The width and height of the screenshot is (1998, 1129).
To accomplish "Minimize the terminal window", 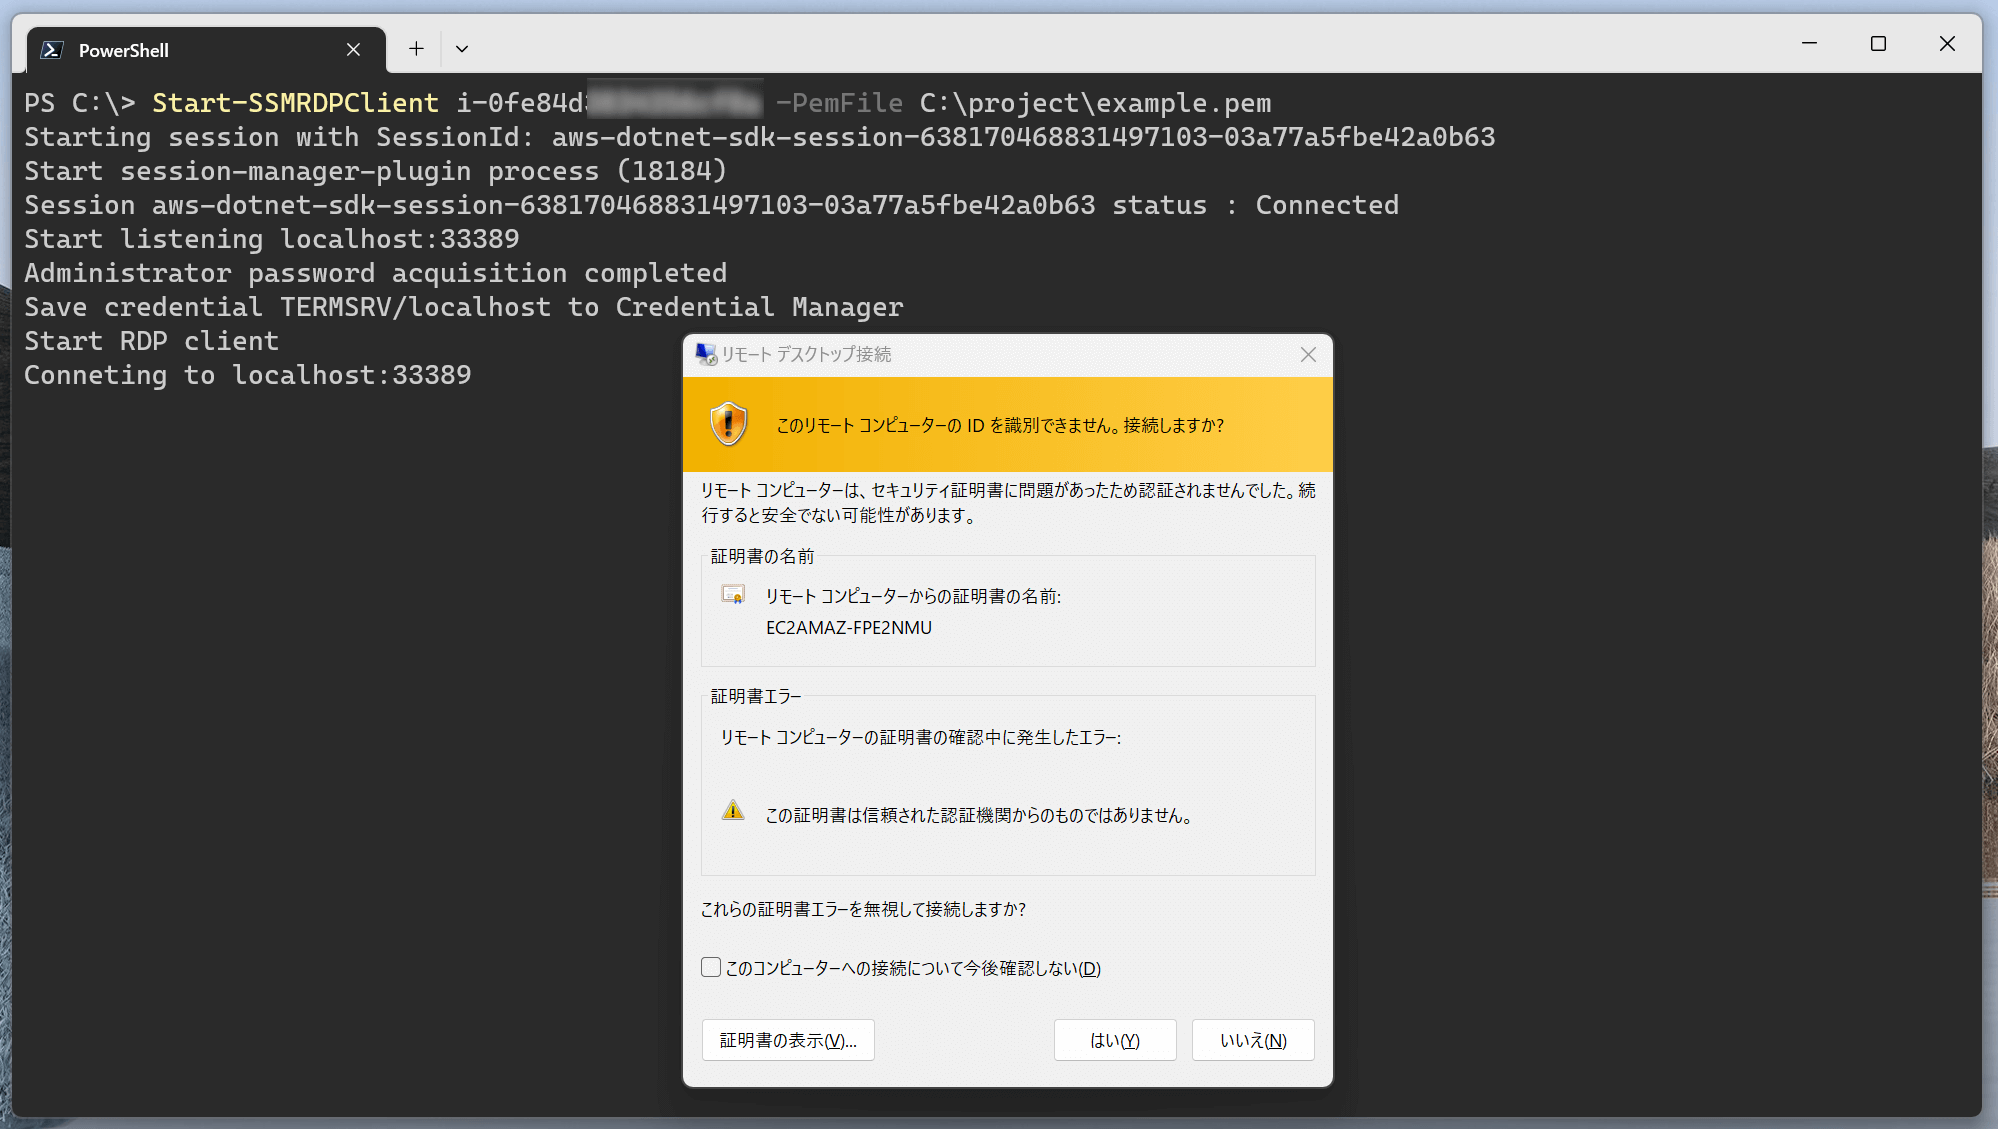I will [1809, 44].
